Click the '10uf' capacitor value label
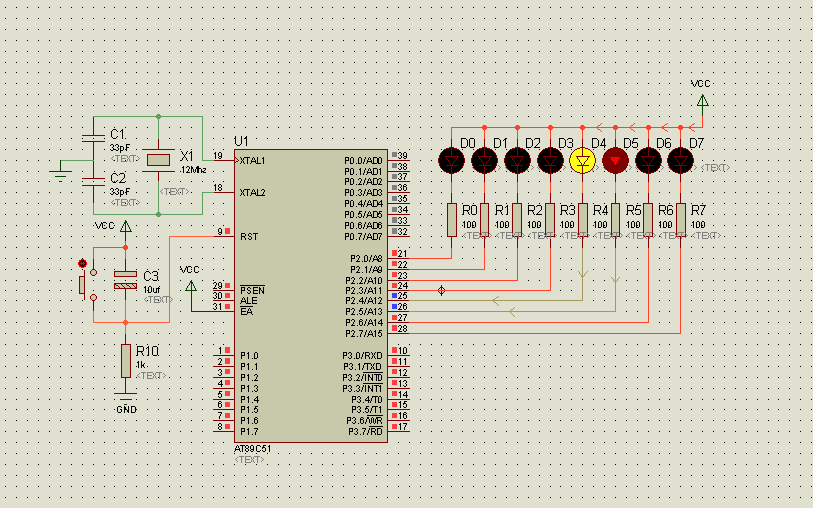Screen dimensions: 813x508 pos(152,290)
